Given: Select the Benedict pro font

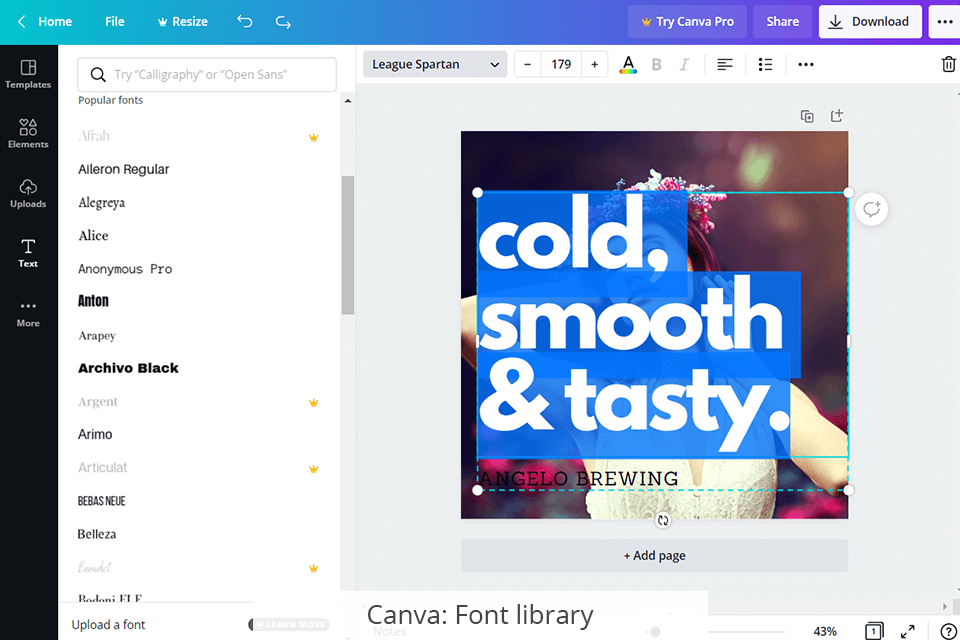Looking at the screenshot, I should pos(94,568).
